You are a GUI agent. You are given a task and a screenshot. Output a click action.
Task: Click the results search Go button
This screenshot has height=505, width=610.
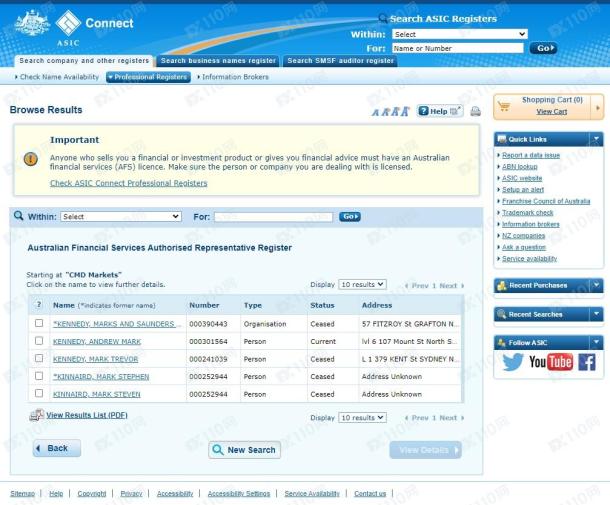point(350,216)
